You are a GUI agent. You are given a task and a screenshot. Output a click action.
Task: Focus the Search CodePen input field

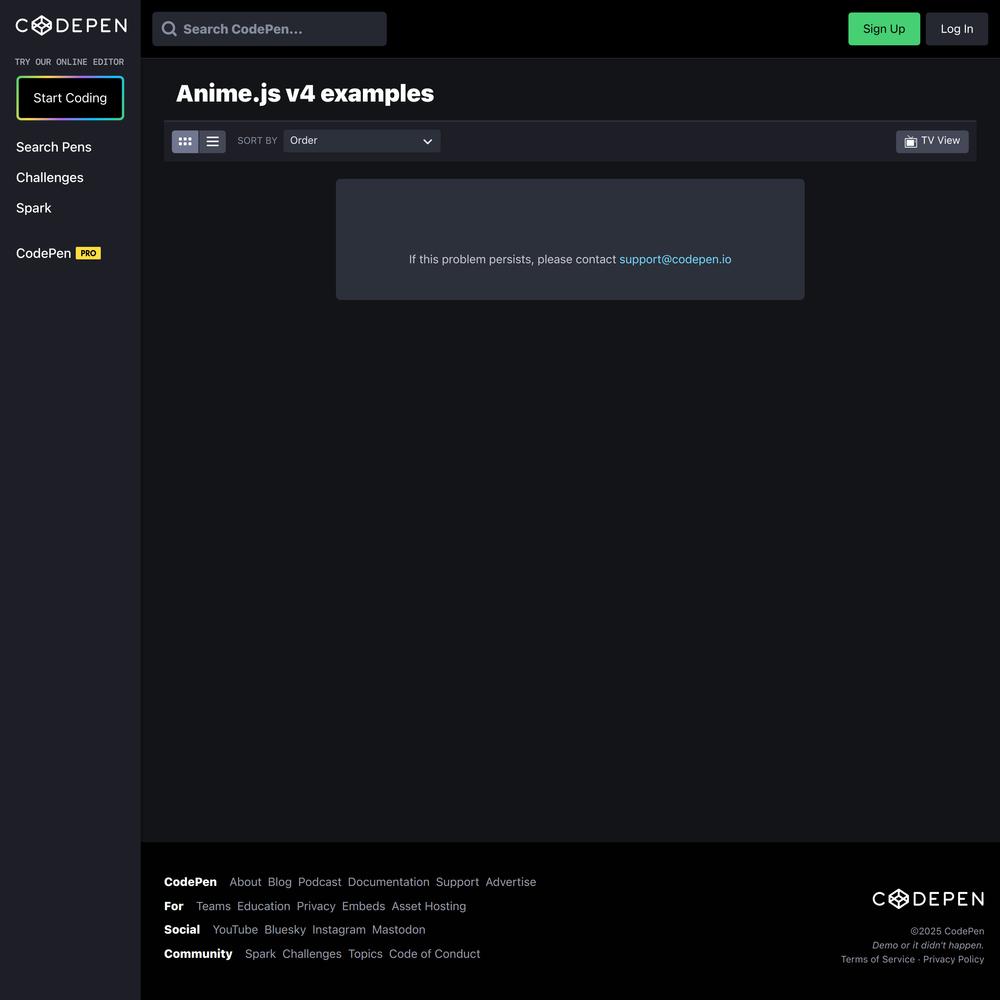coord(269,29)
